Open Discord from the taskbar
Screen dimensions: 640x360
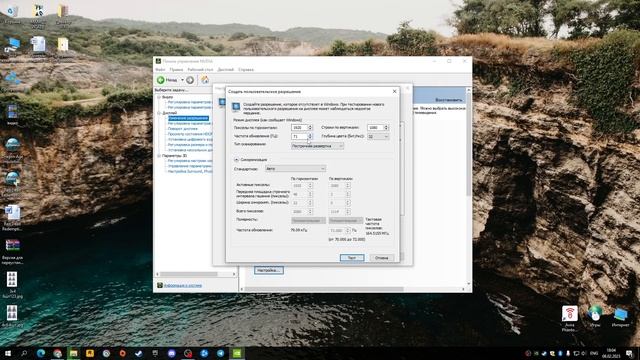click(x=171, y=353)
